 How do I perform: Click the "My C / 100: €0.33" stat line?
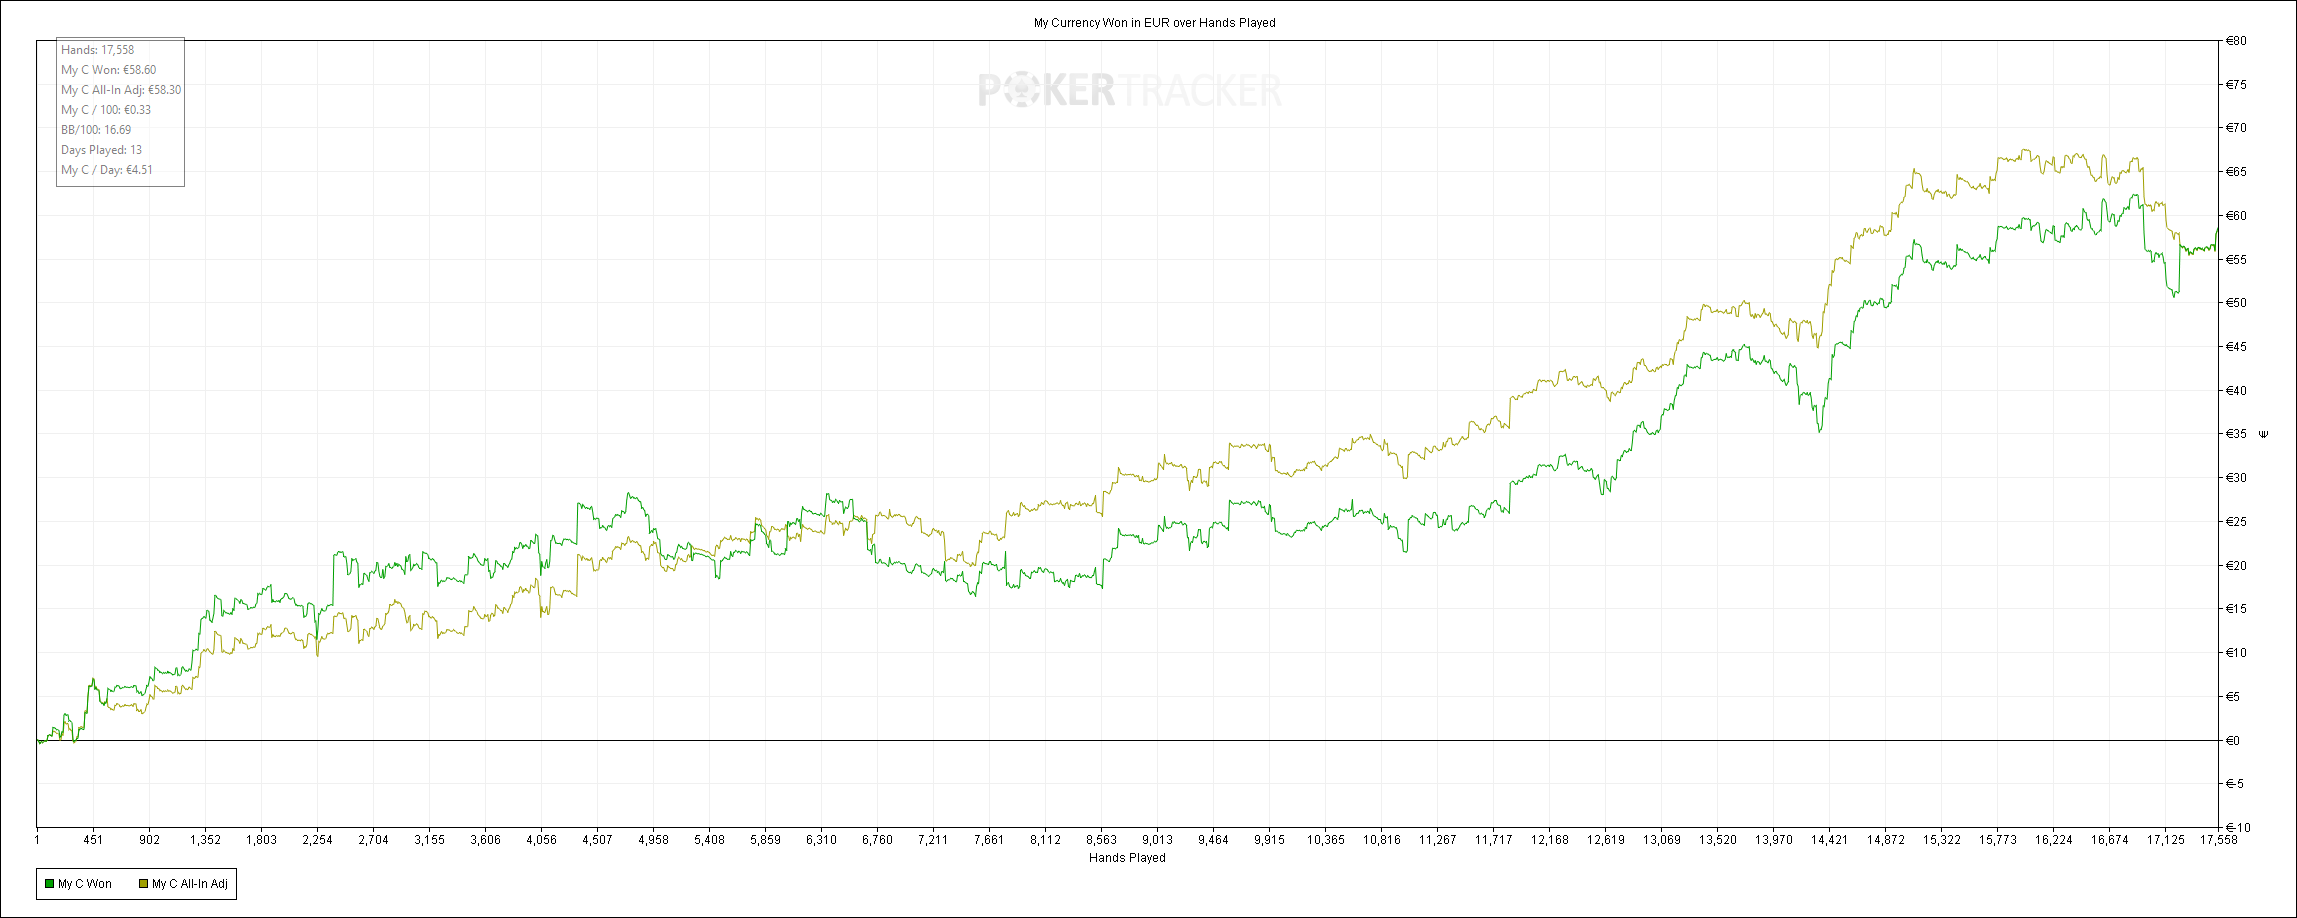(106, 110)
